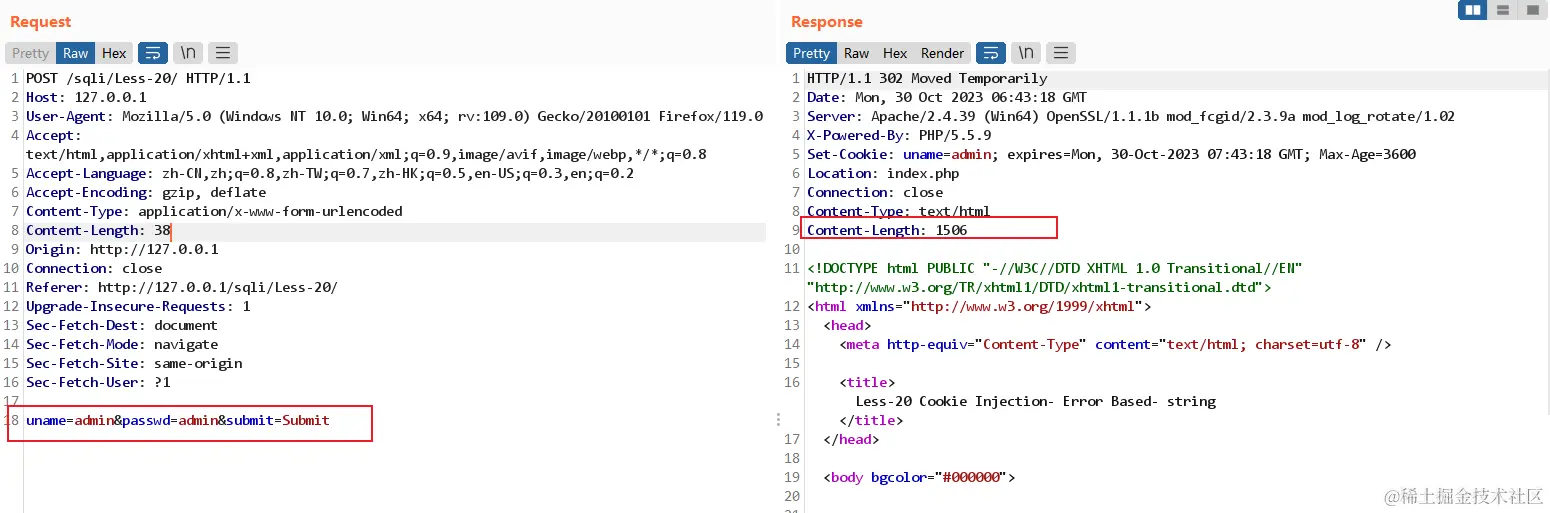The image size is (1550, 513).
Task: Open the Request panel hamburger options menu
Action: pos(222,53)
